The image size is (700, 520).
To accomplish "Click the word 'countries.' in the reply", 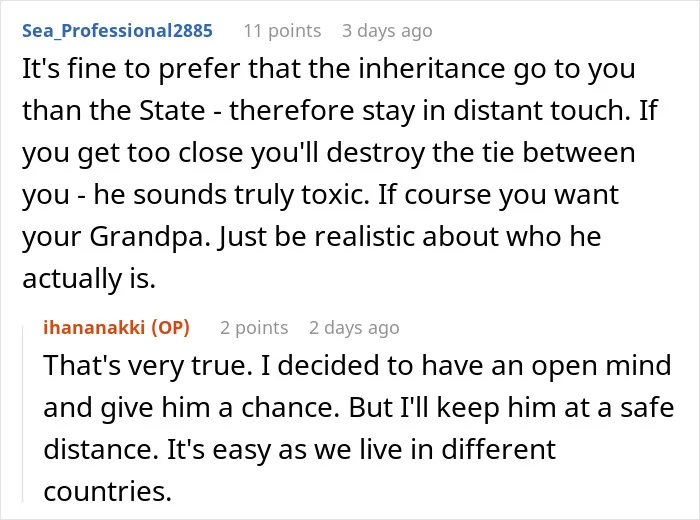I will (x=108, y=491).
